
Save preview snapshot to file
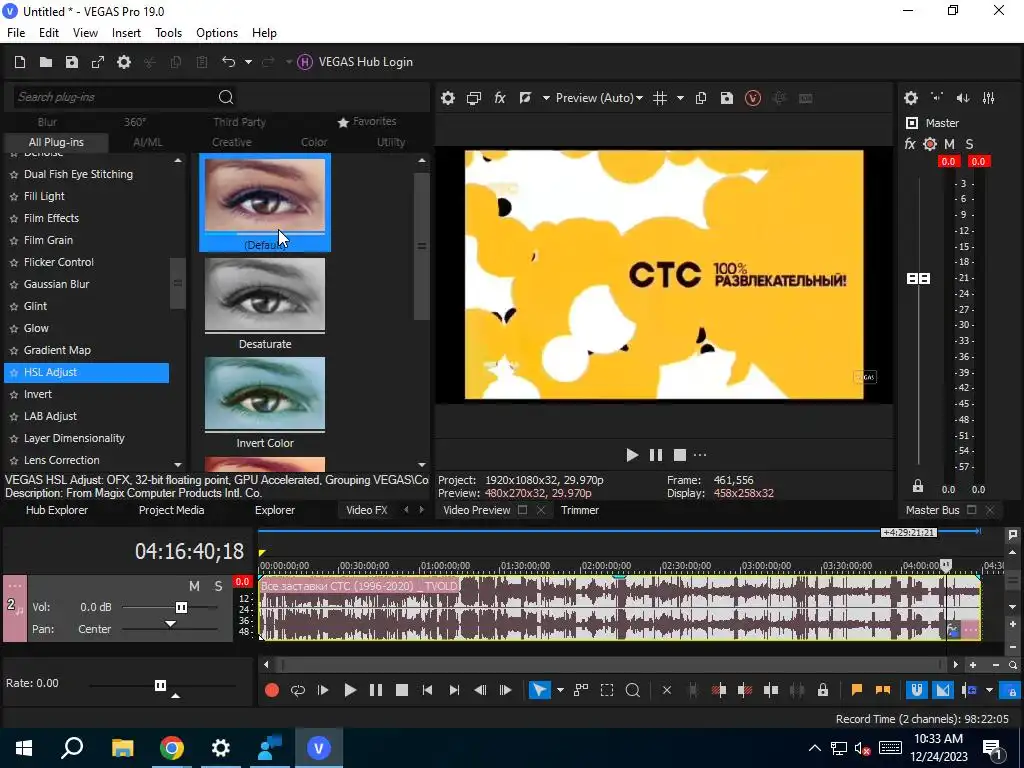click(x=727, y=98)
